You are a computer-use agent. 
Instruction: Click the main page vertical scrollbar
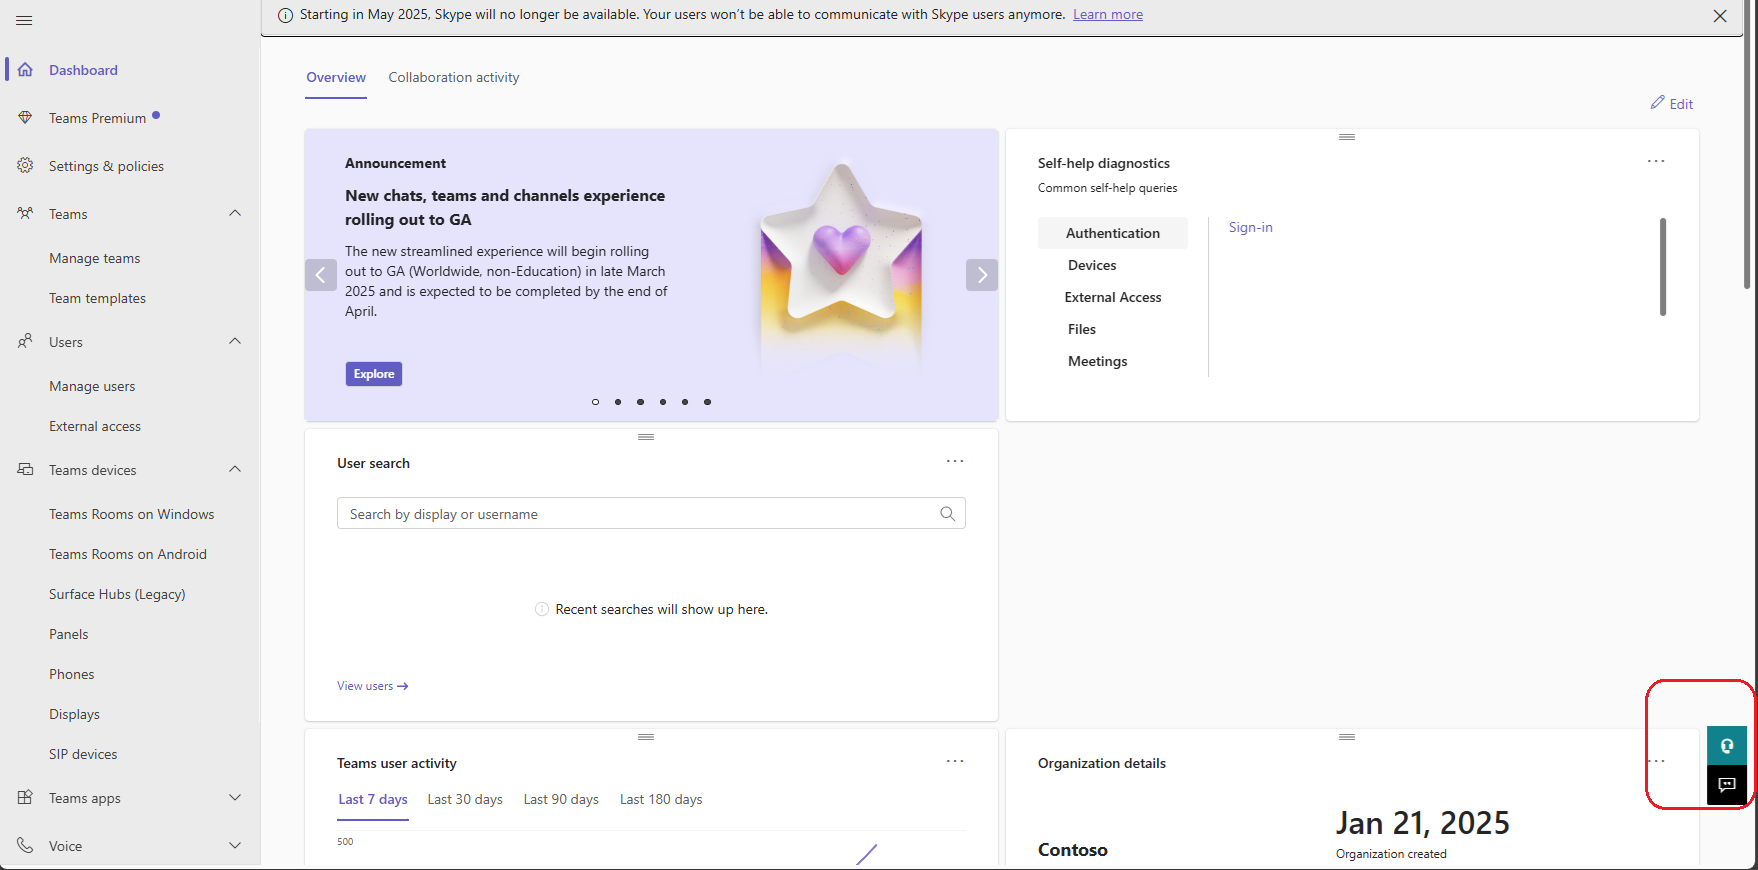1749,146
